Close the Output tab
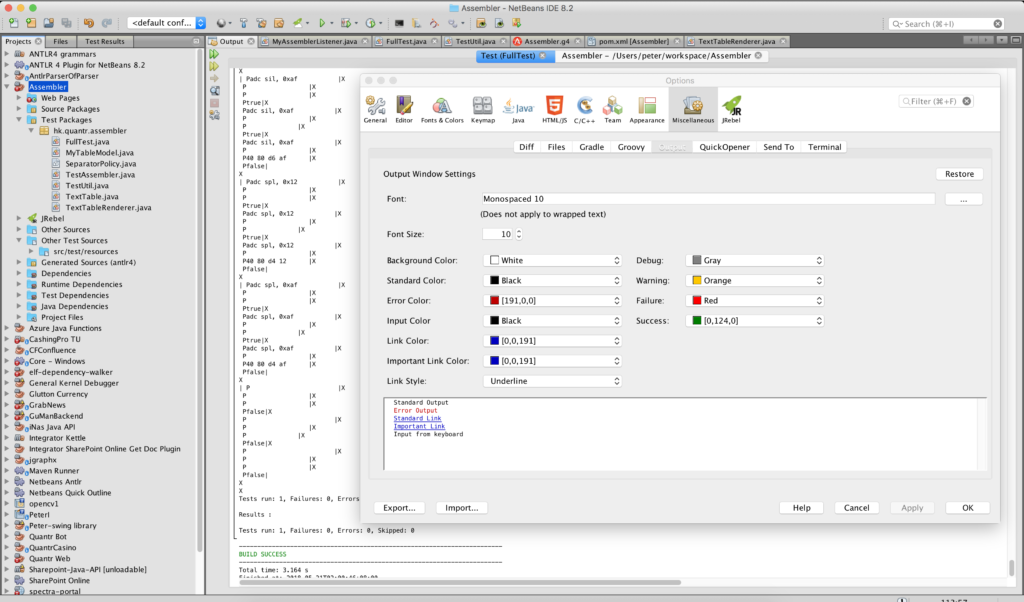1024x602 pixels. tap(251, 41)
